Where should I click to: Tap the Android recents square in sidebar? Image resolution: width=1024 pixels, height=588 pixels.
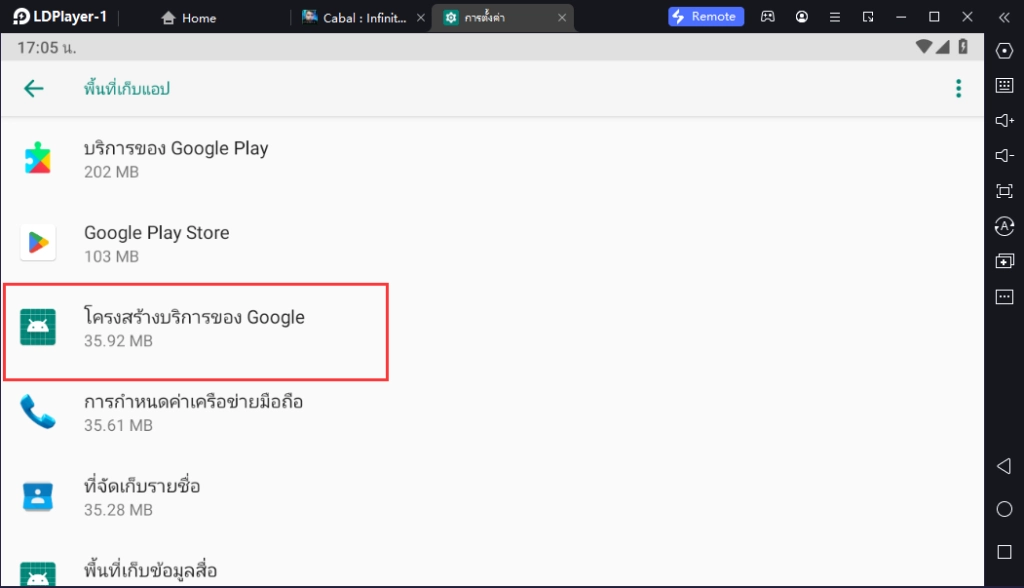pyautogui.click(x=1004, y=552)
